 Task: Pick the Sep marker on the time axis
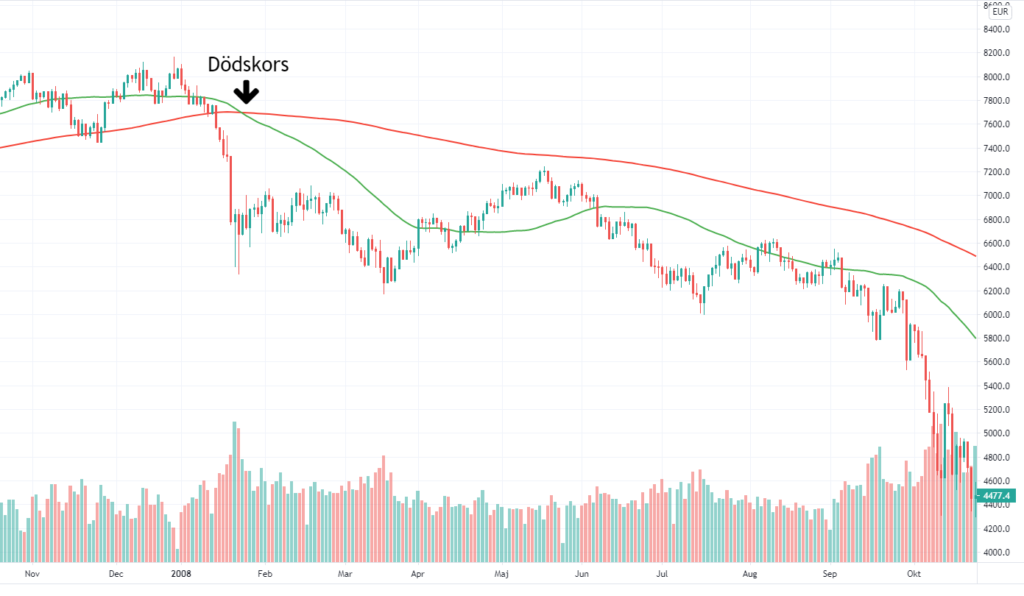coord(829,574)
